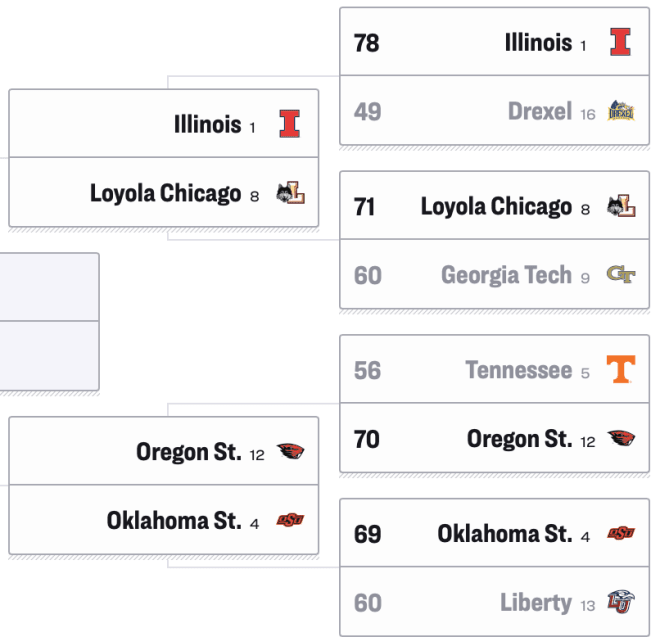This screenshot has height=637, width=660.
Task: Click the Liberty LU eagle logo
Action: coord(621,601)
